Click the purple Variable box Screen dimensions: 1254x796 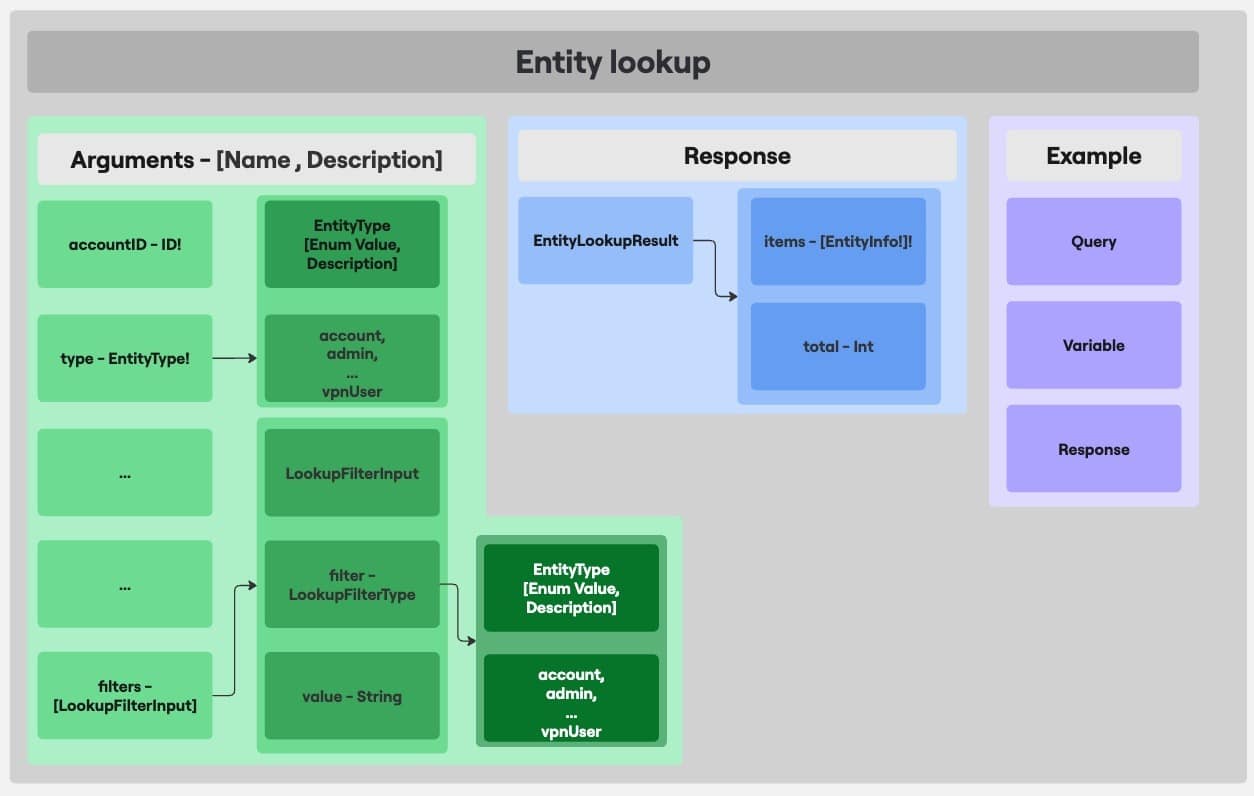click(1093, 345)
